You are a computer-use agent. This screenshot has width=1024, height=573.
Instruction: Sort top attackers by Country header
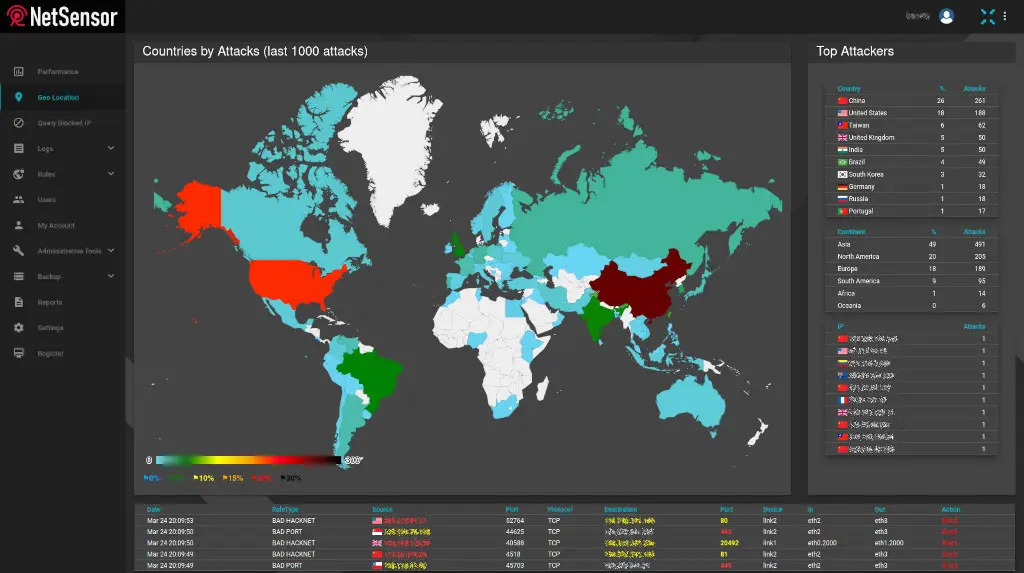click(x=849, y=89)
